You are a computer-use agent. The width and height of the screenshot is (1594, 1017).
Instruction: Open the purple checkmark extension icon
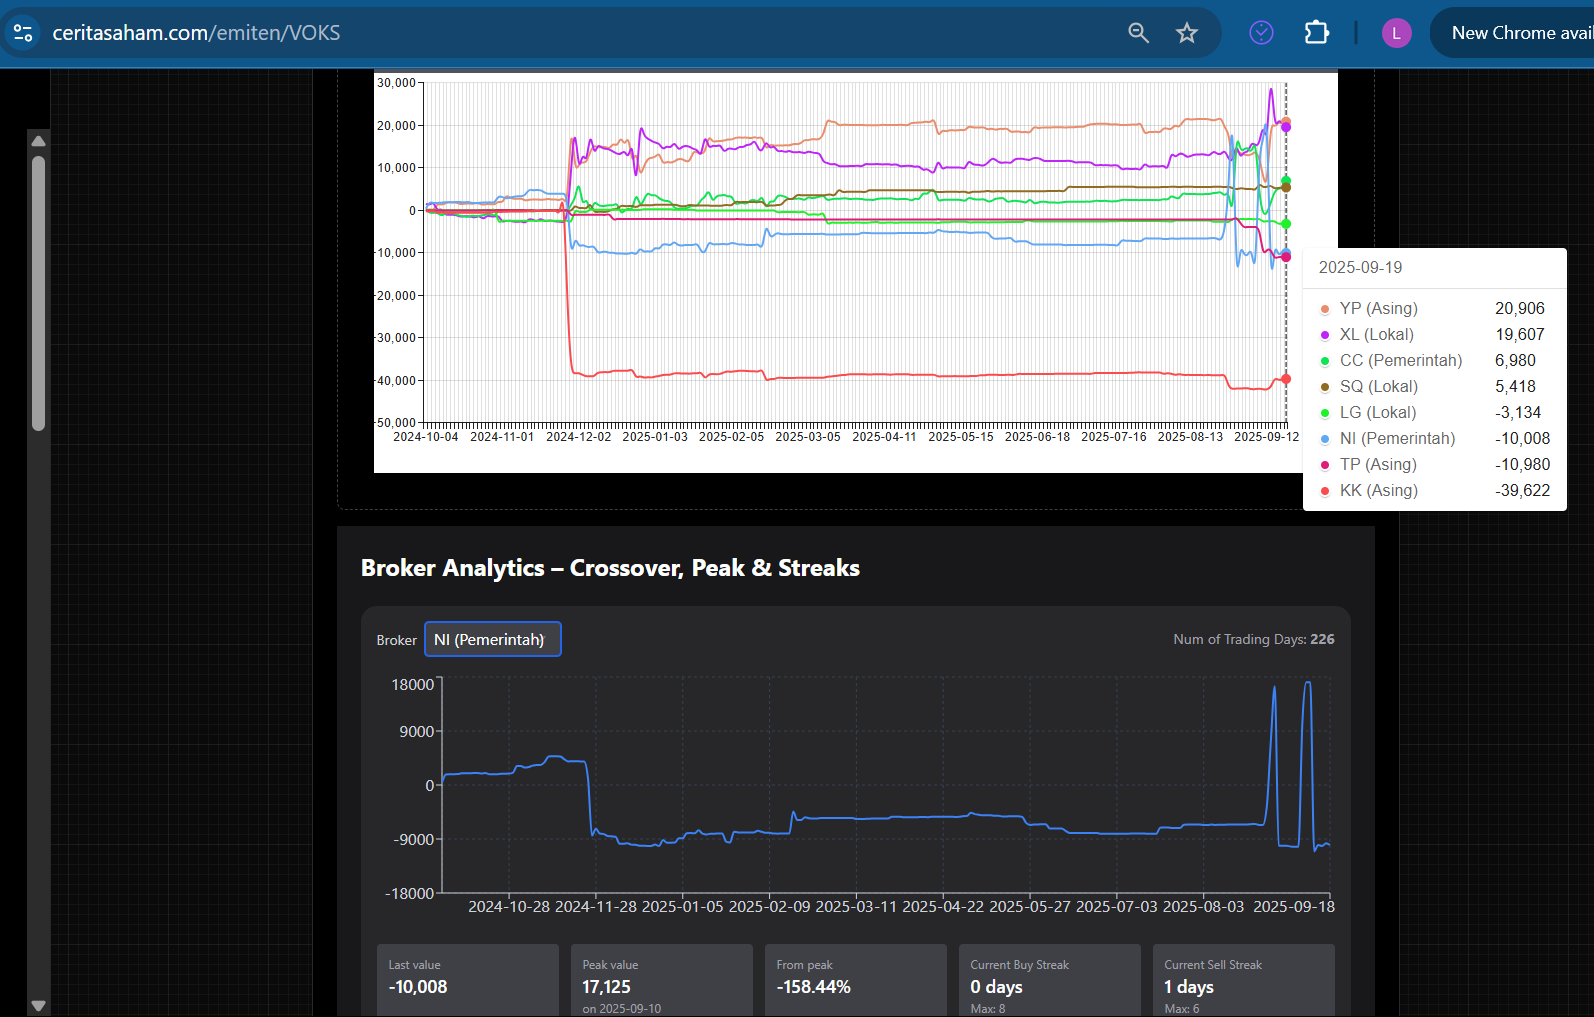(x=1261, y=33)
